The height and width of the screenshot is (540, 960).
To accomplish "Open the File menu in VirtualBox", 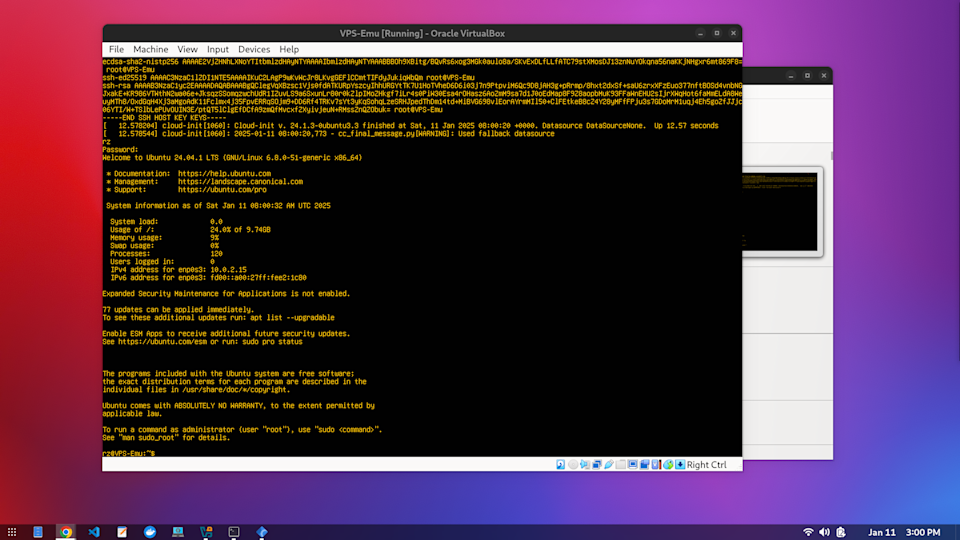I will pos(116,49).
